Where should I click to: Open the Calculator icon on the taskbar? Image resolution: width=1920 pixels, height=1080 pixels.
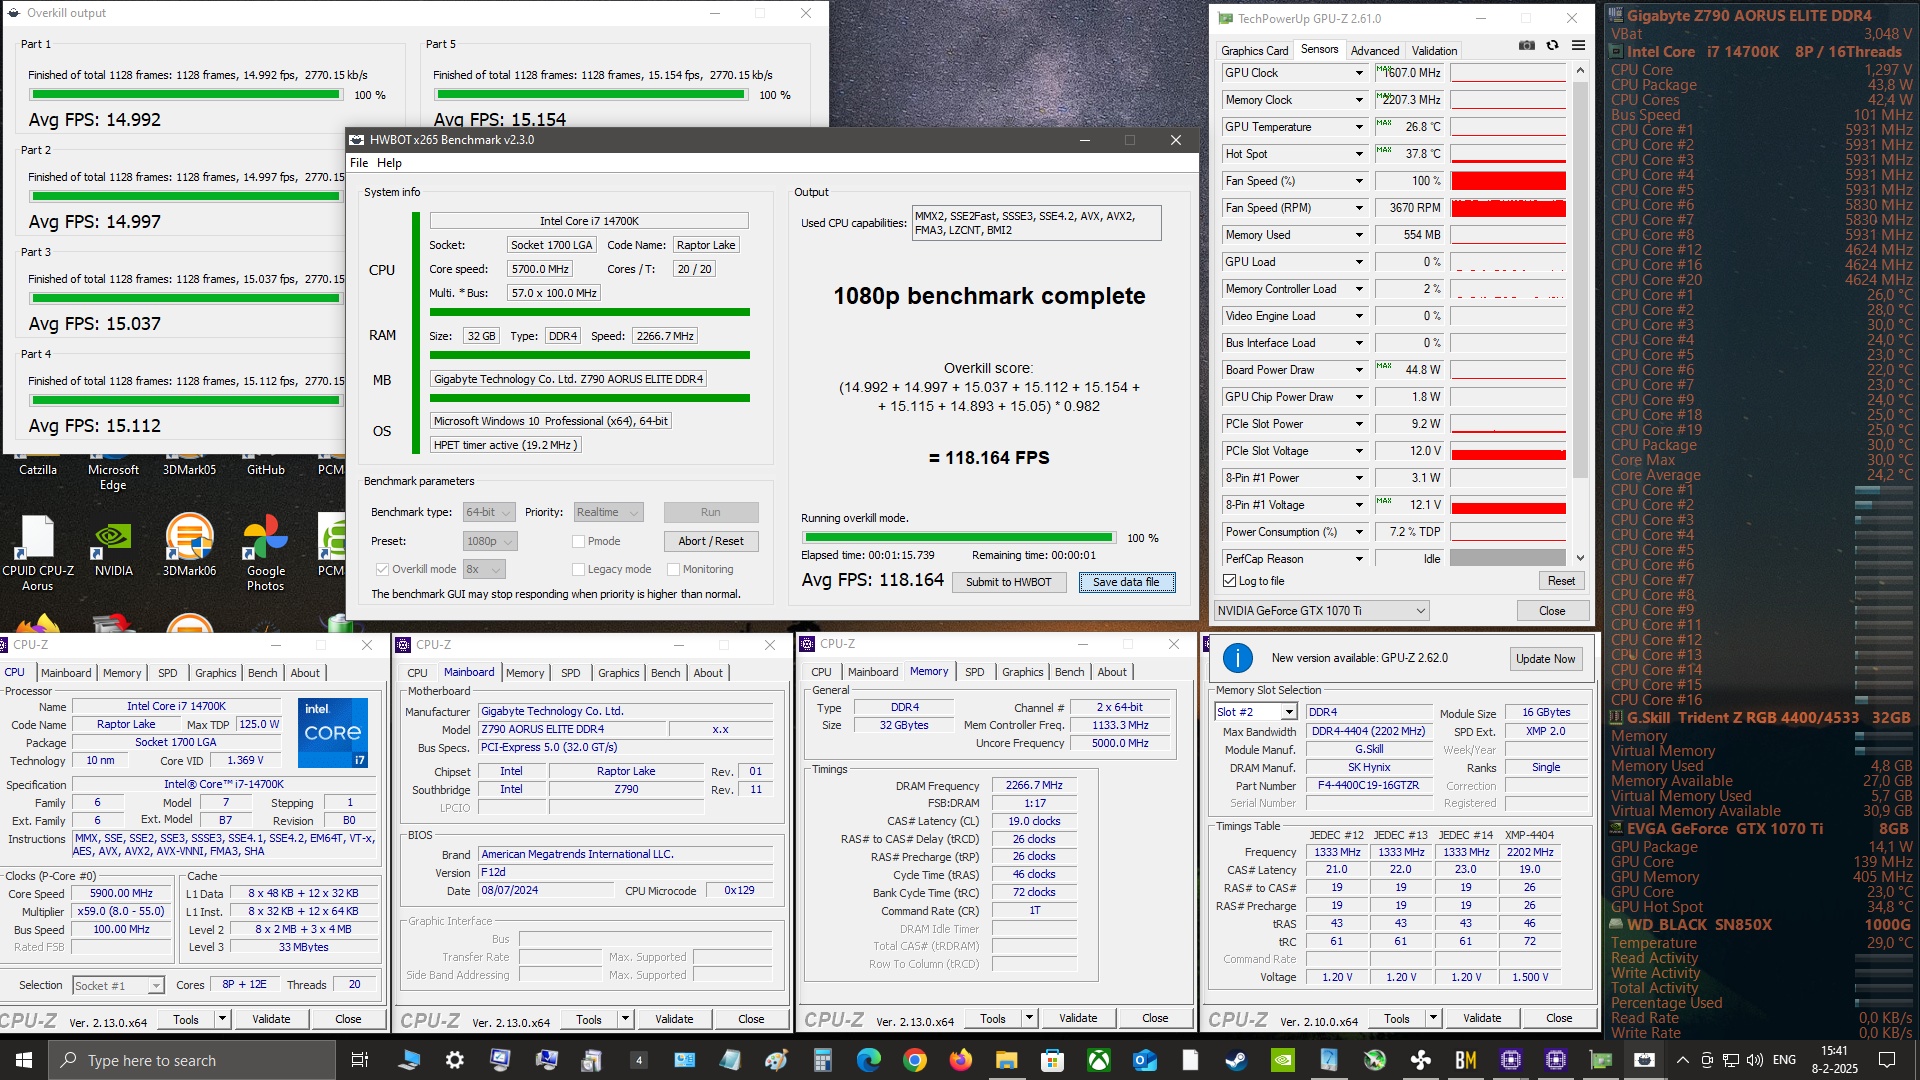[x=822, y=1060]
